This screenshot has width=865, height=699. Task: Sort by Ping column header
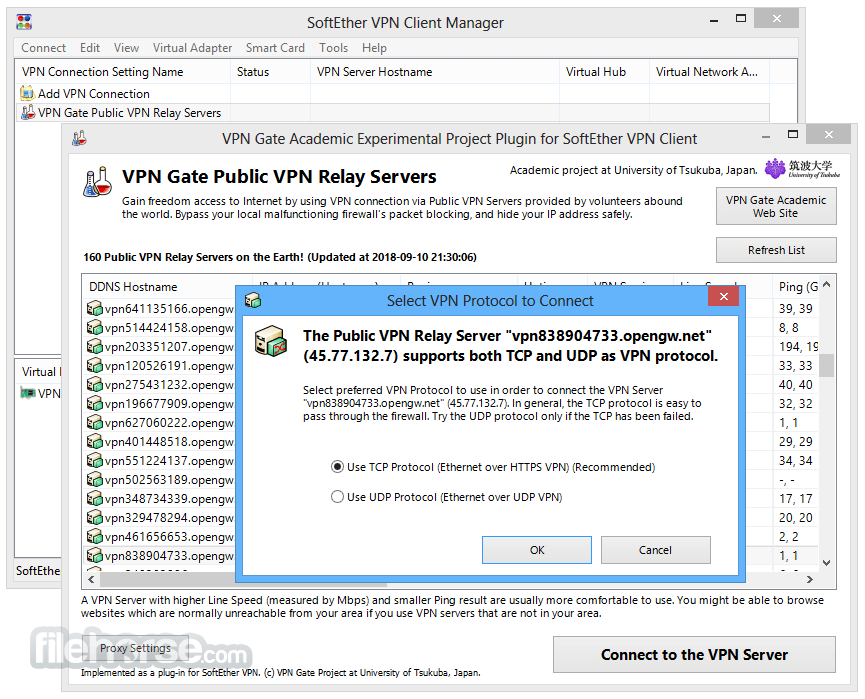pos(795,287)
